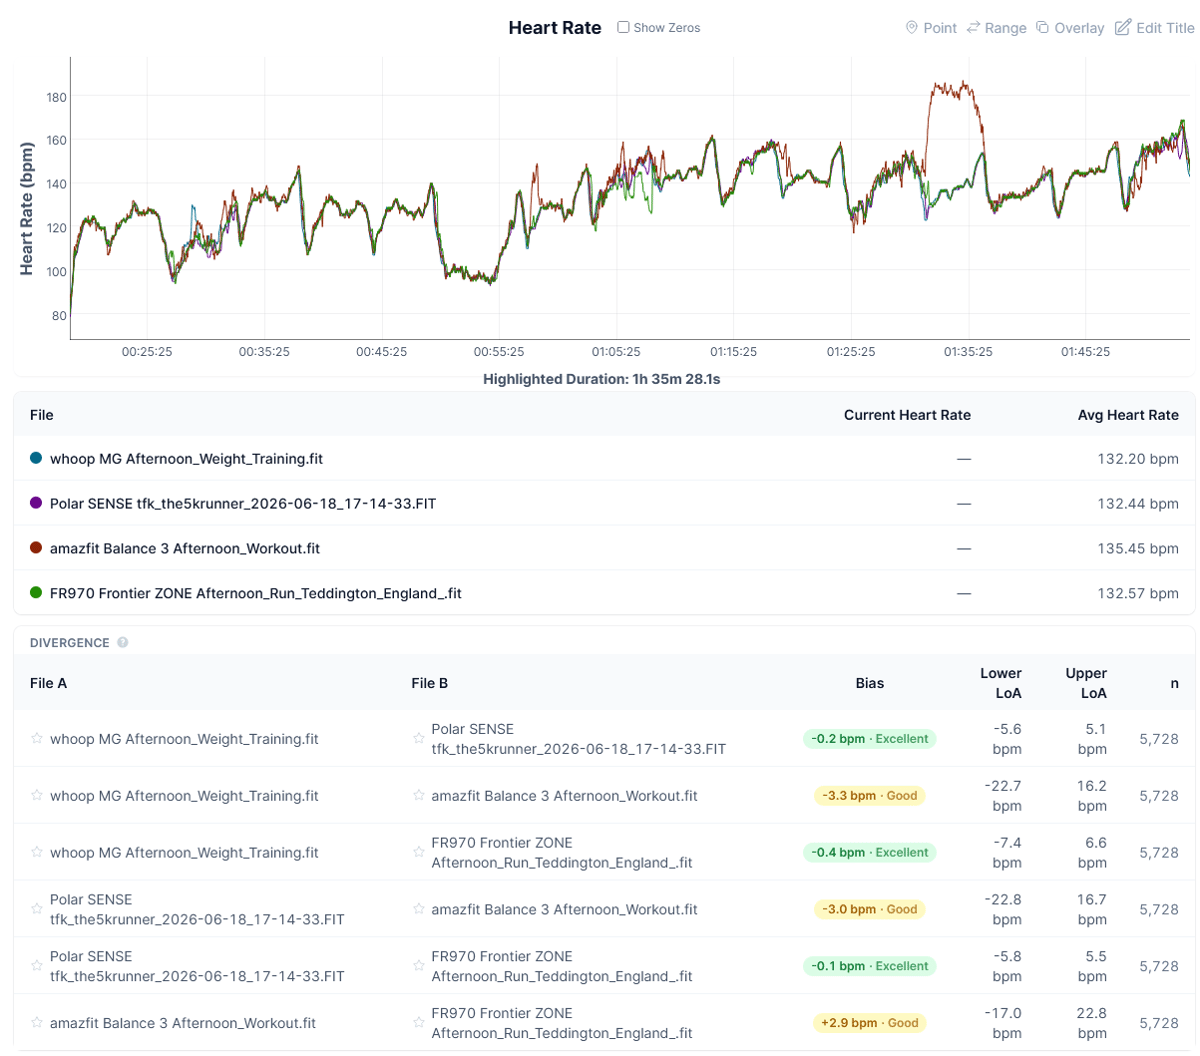
Task: Click the -3.0 bpm Good badge
Action: point(869,910)
